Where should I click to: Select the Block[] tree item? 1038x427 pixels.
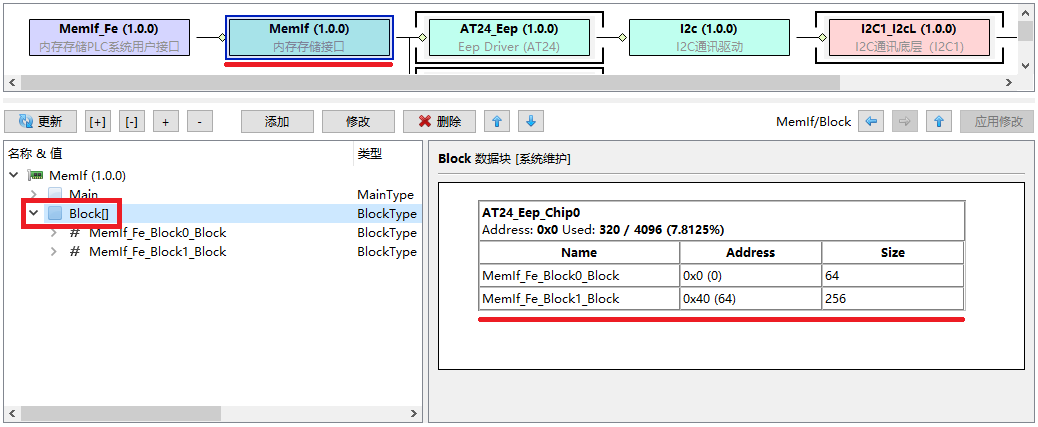coord(88,214)
